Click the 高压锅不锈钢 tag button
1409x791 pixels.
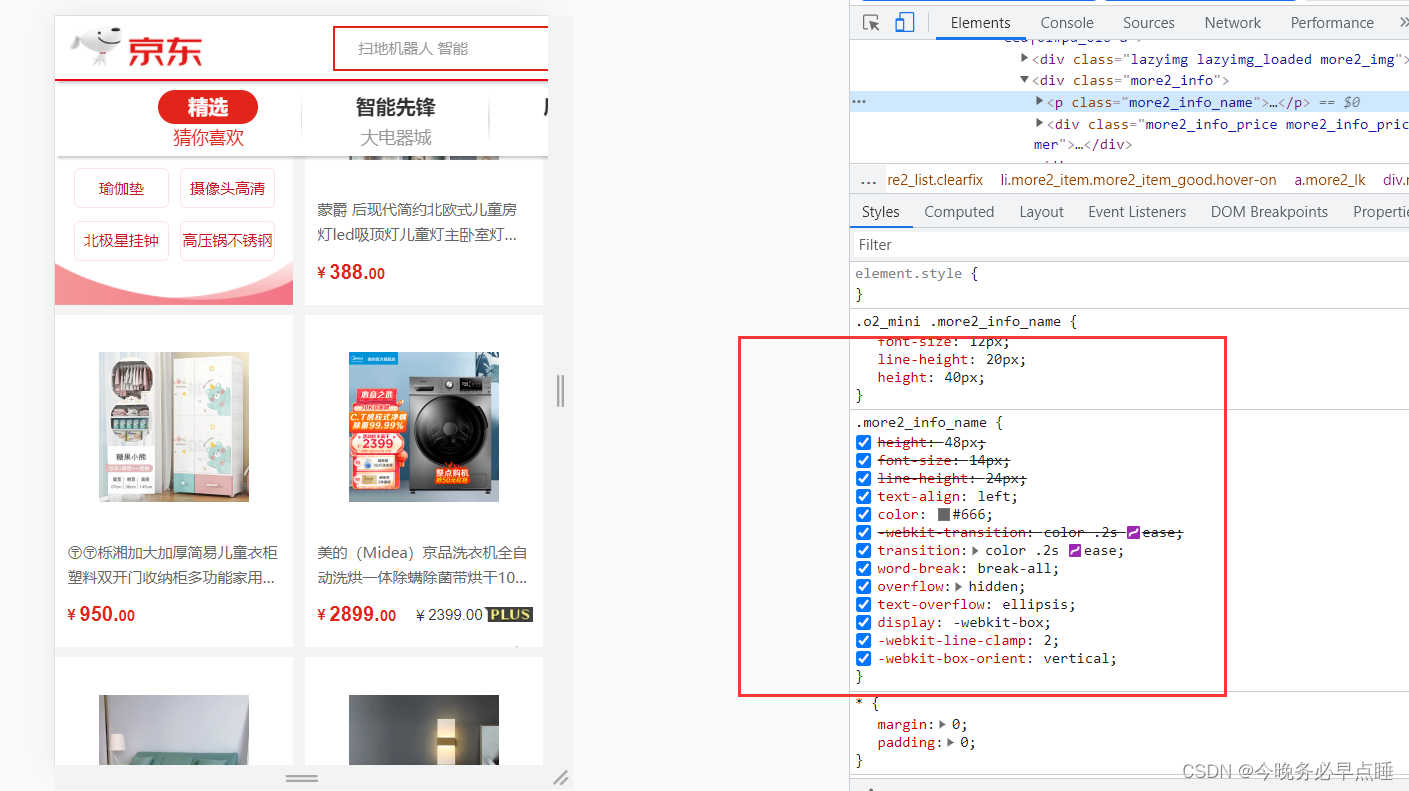pyautogui.click(x=227, y=241)
